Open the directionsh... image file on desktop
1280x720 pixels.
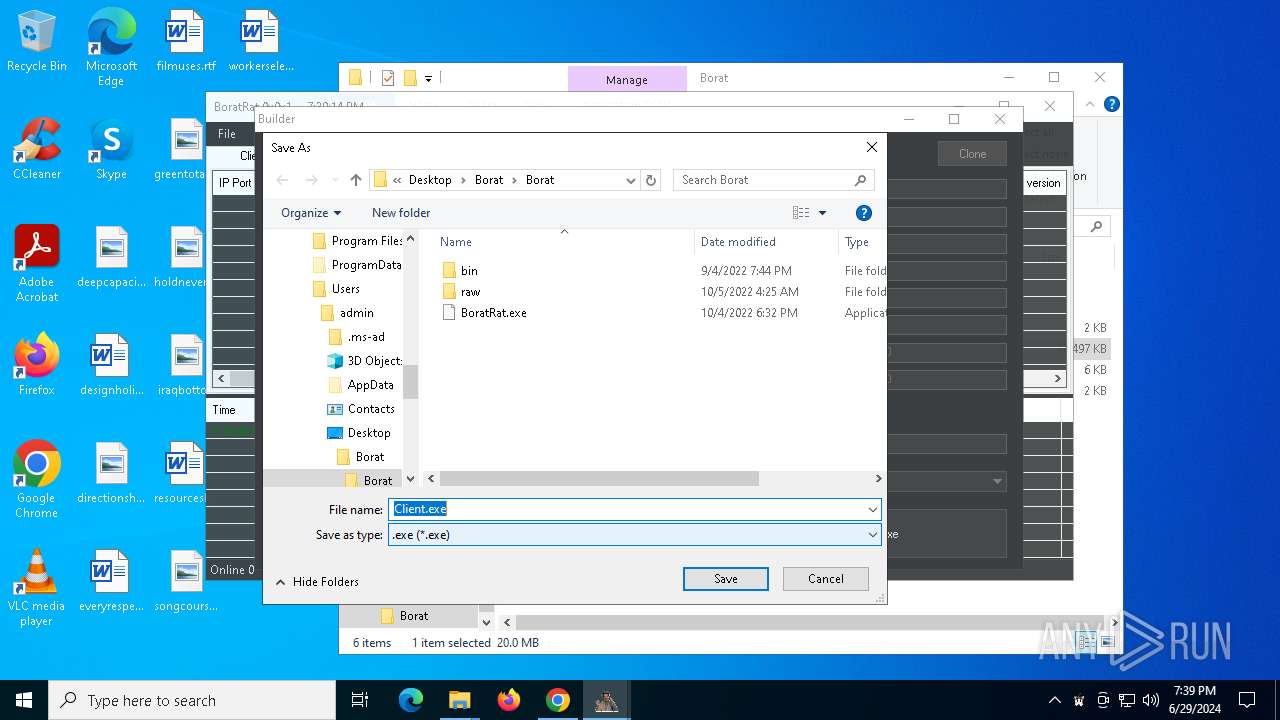(111, 473)
